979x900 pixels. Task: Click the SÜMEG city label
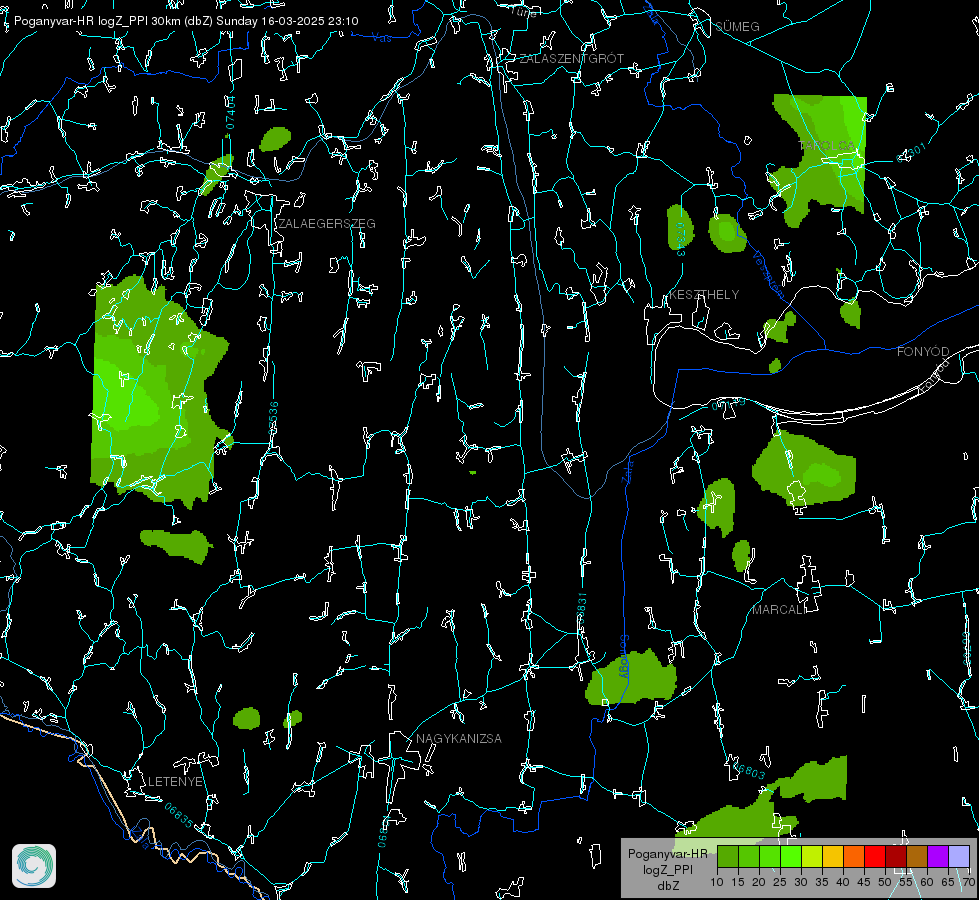[x=737, y=27]
